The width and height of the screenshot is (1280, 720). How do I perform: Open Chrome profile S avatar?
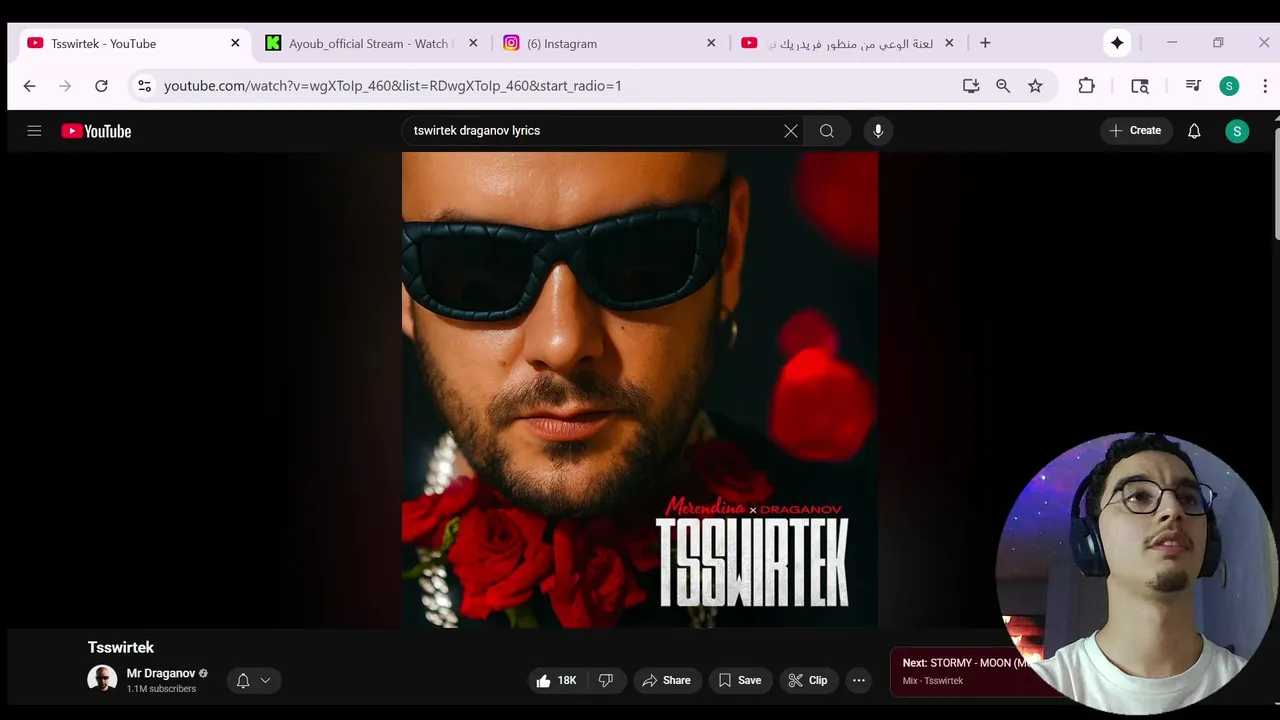pos(1229,86)
